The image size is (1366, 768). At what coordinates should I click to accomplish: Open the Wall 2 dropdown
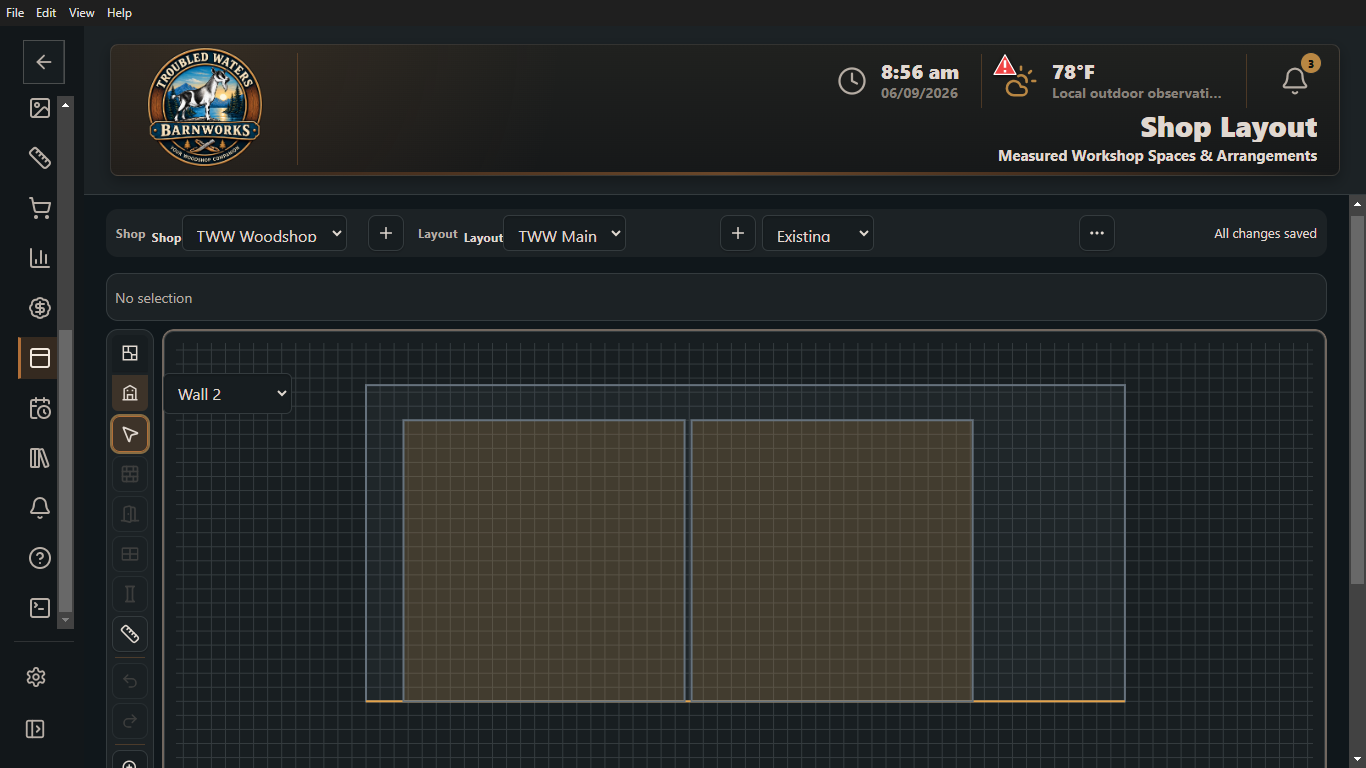coord(227,394)
